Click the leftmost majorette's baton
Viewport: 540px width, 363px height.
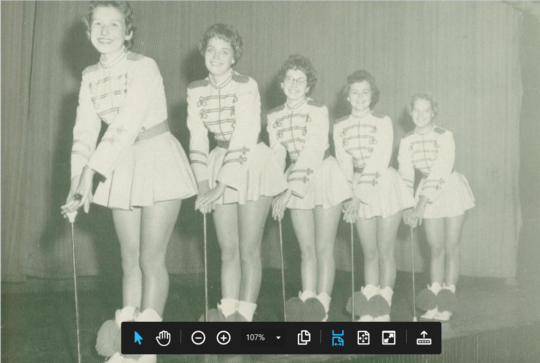(x=74, y=286)
